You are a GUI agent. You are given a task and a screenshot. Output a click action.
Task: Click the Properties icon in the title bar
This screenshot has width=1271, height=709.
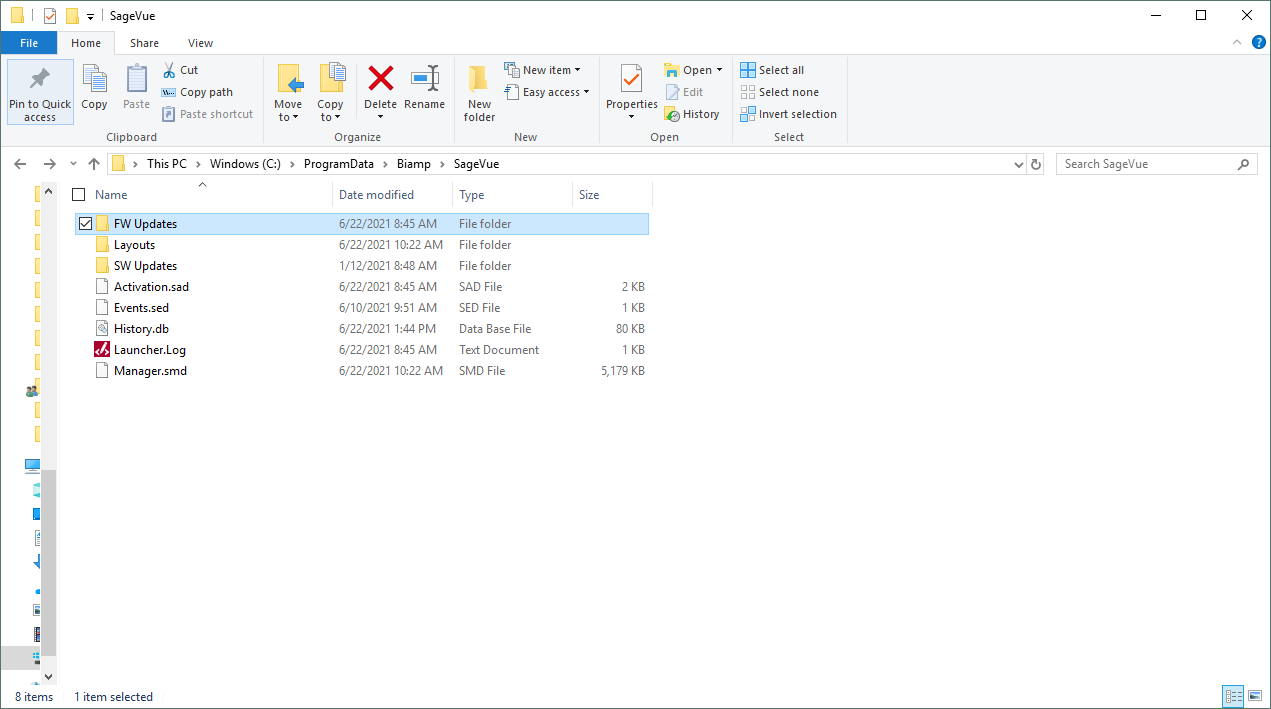(50, 16)
